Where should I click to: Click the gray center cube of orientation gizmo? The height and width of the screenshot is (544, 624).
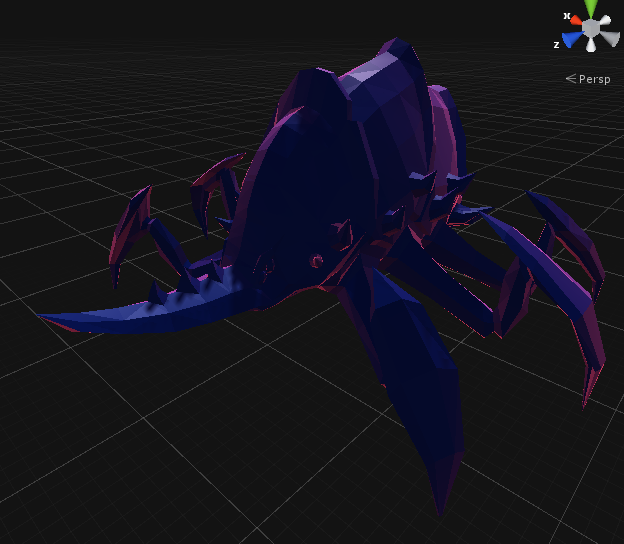click(591, 28)
